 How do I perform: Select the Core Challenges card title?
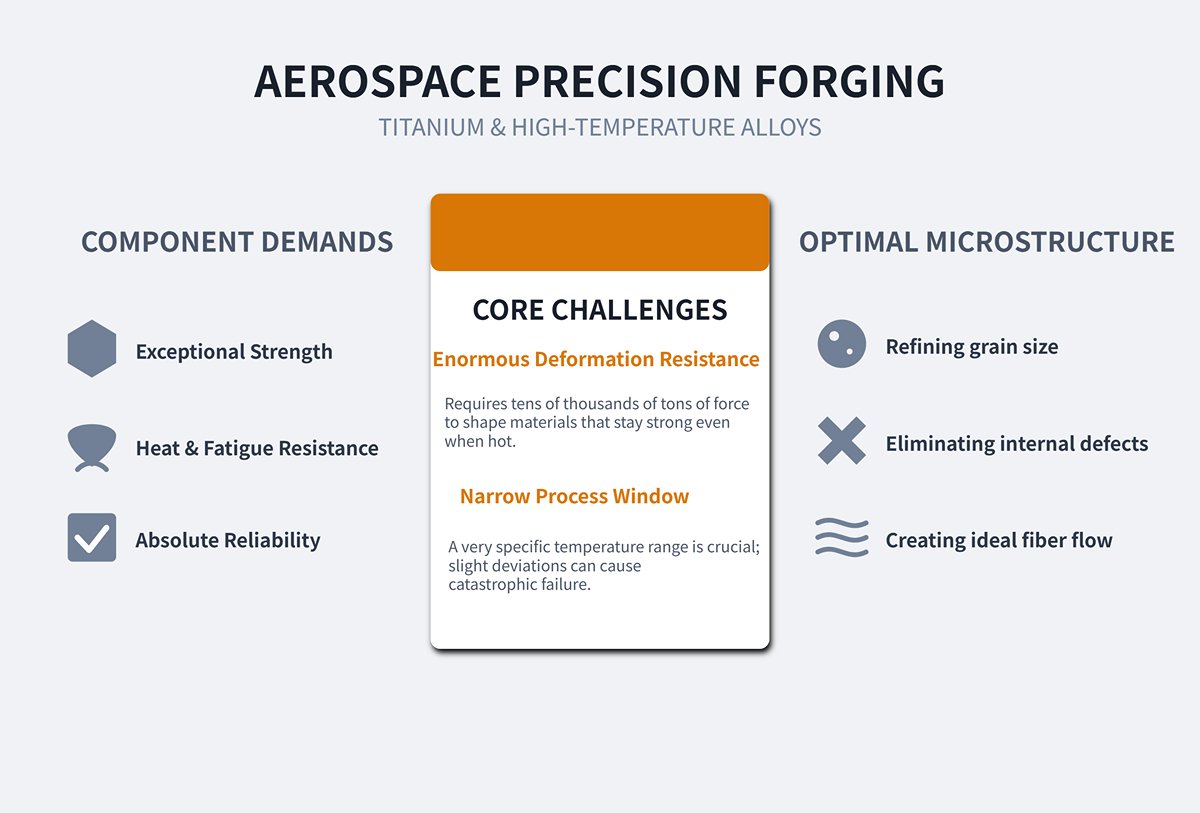pyautogui.click(x=600, y=310)
